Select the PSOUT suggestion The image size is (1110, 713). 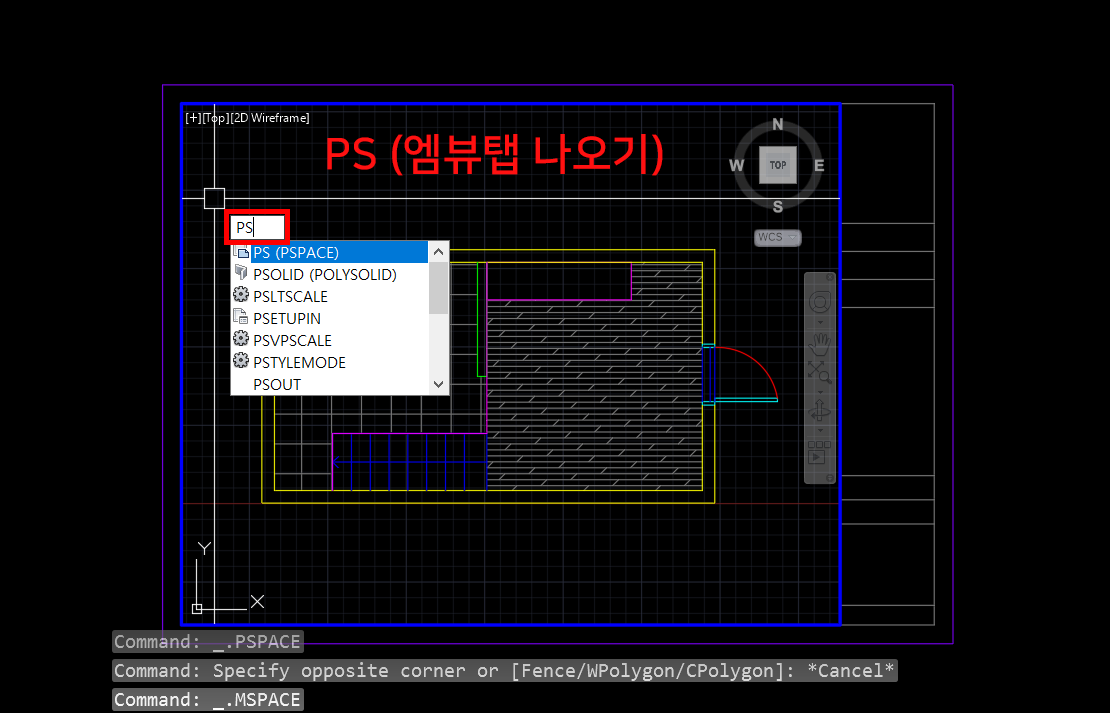pyautogui.click(x=330, y=384)
